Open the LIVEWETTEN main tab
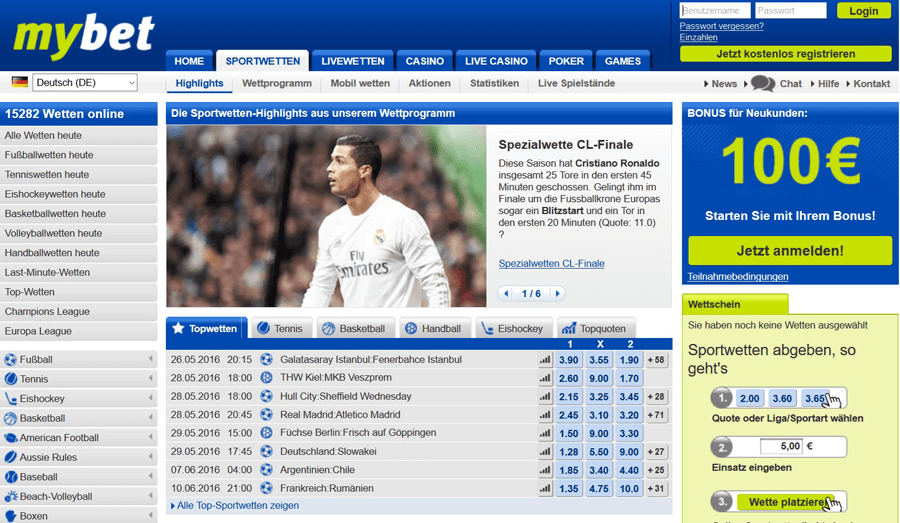900x523 pixels. tap(352, 61)
